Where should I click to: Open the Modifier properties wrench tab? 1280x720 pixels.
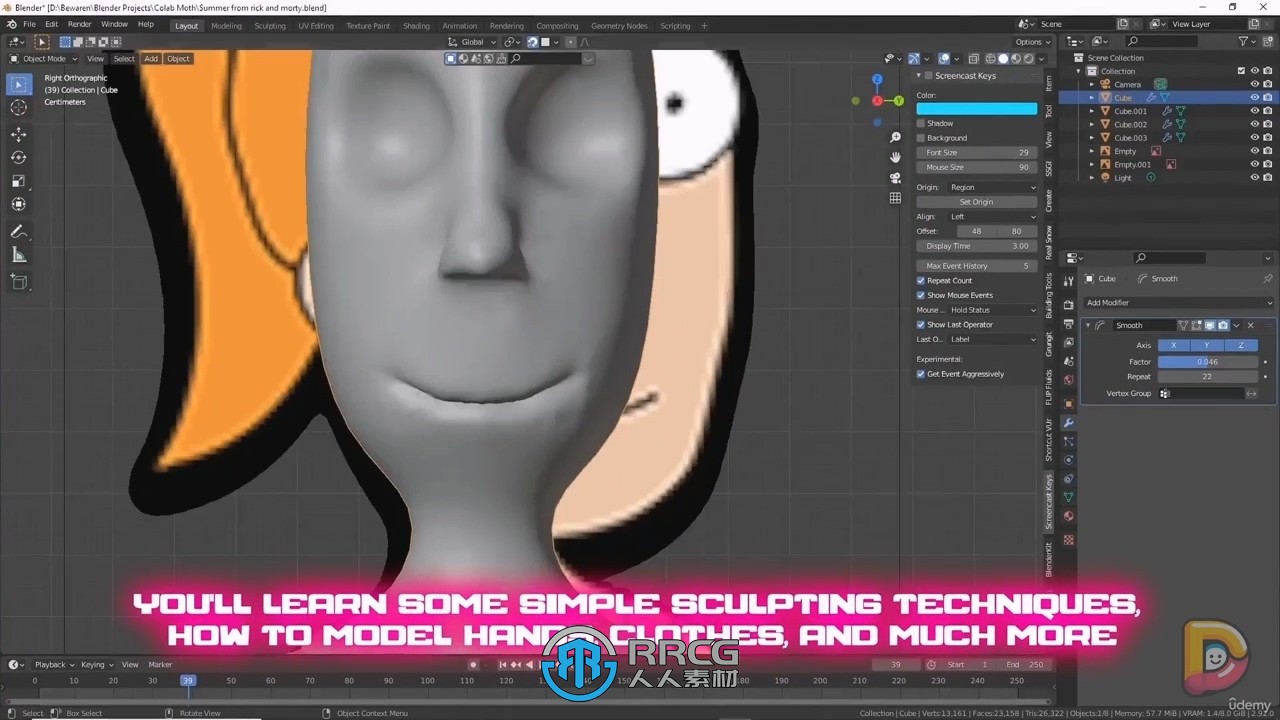[x=1068, y=422]
